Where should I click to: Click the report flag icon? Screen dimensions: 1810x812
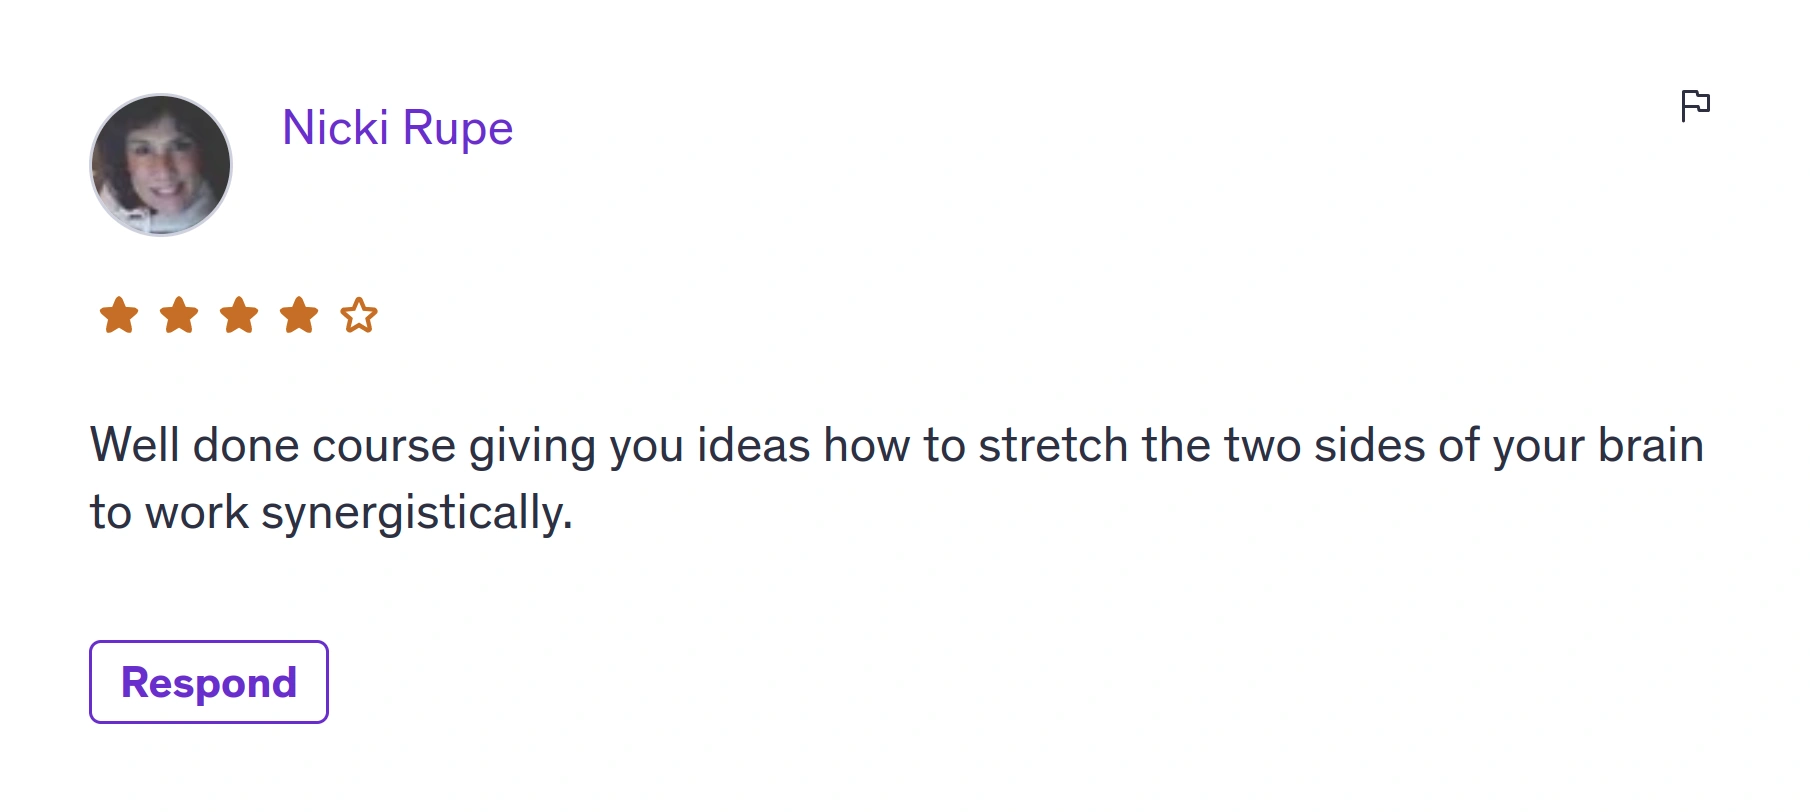(1695, 105)
